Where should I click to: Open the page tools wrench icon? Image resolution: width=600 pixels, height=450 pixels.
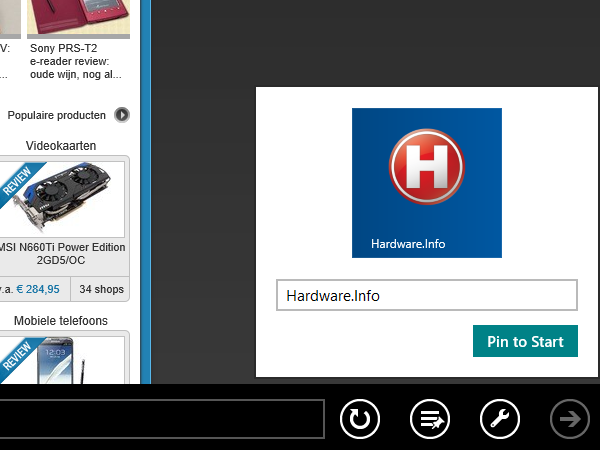500,419
